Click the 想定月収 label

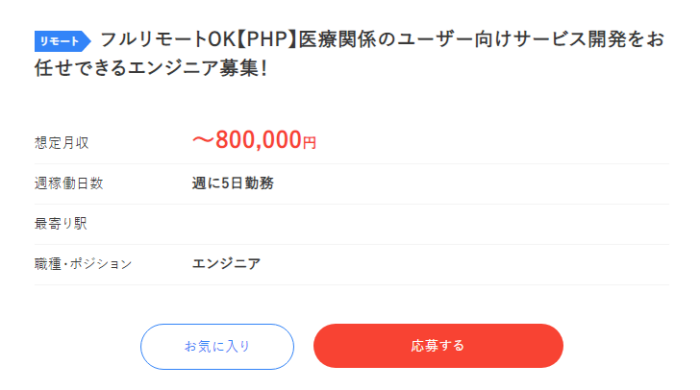coord(62,143)
